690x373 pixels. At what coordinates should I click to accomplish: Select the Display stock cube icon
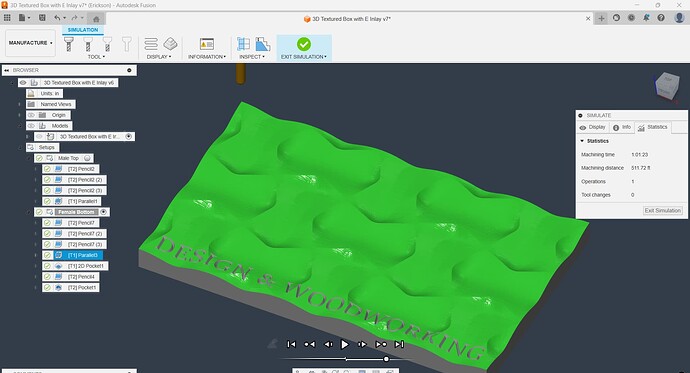[x=170, y=44]
